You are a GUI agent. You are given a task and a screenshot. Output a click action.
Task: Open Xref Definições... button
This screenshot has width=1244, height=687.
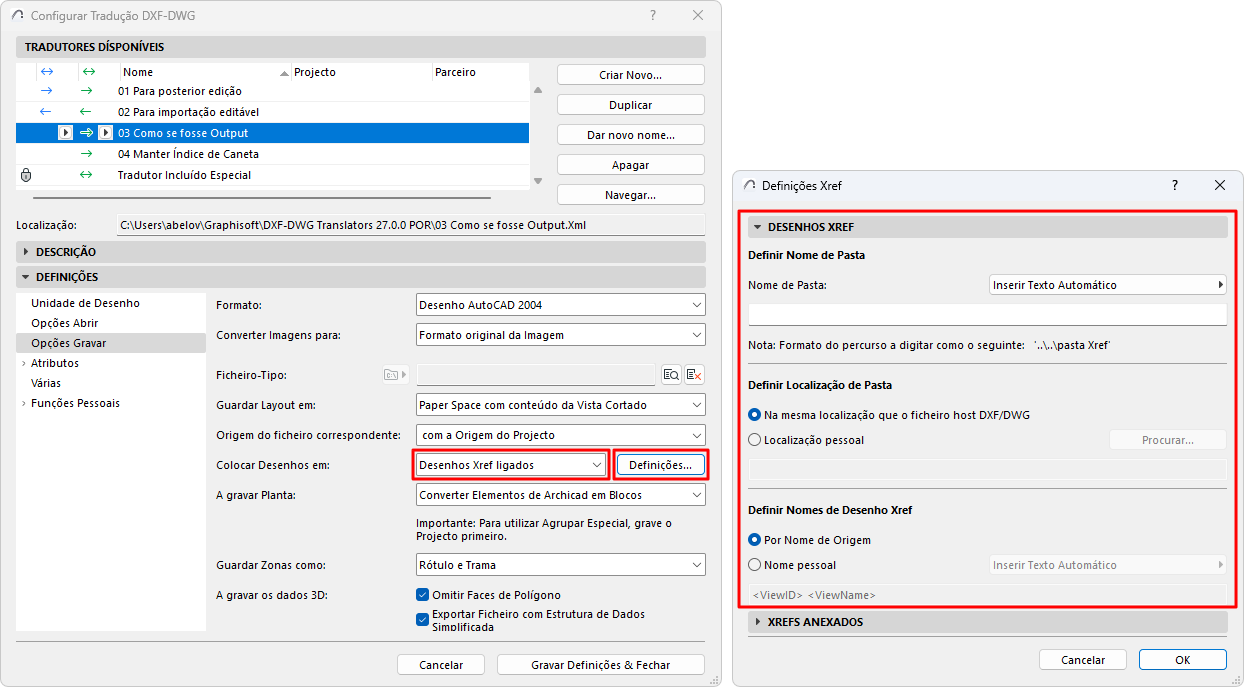(x=661, y=465)
